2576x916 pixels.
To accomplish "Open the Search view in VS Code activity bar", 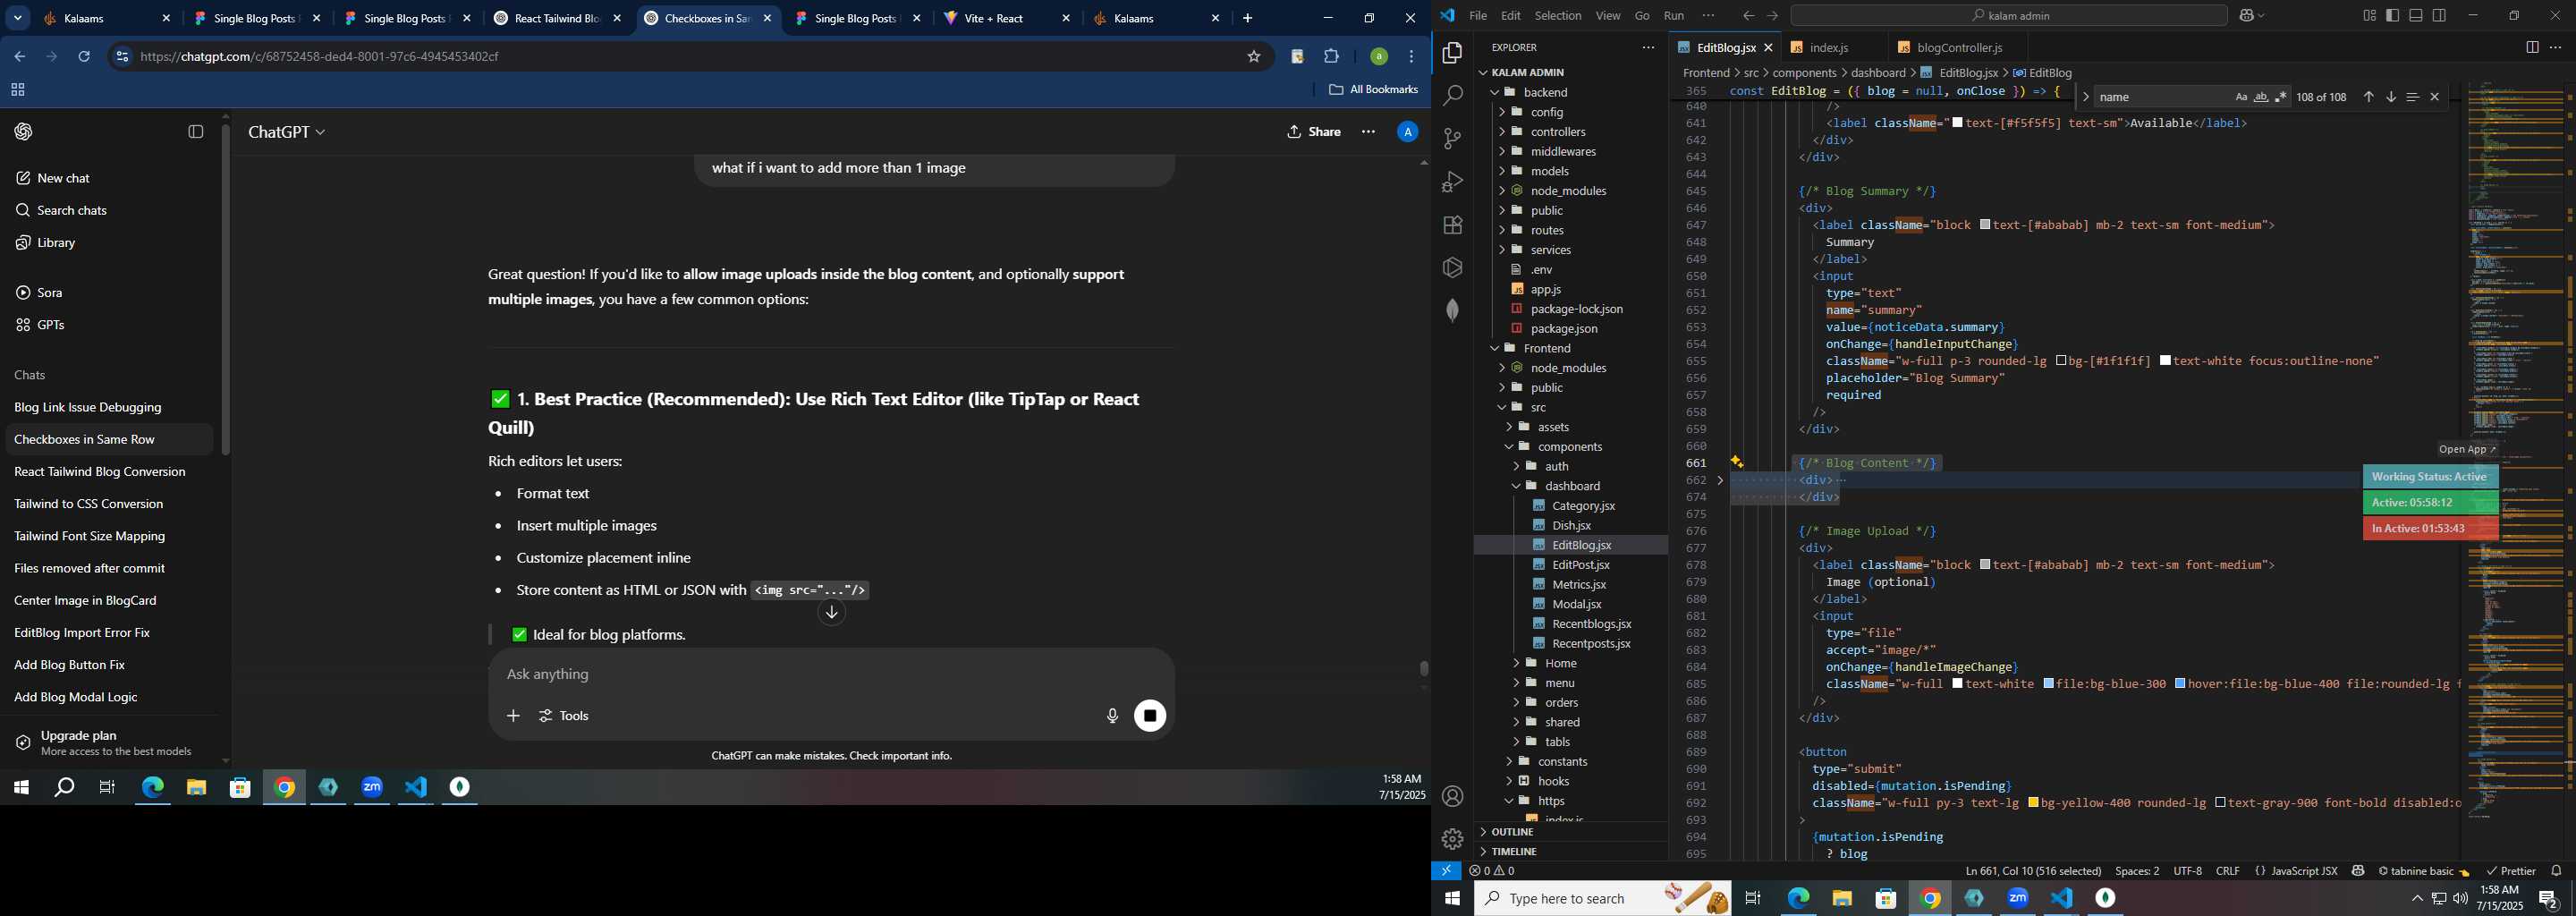I will coord(1452,96).
